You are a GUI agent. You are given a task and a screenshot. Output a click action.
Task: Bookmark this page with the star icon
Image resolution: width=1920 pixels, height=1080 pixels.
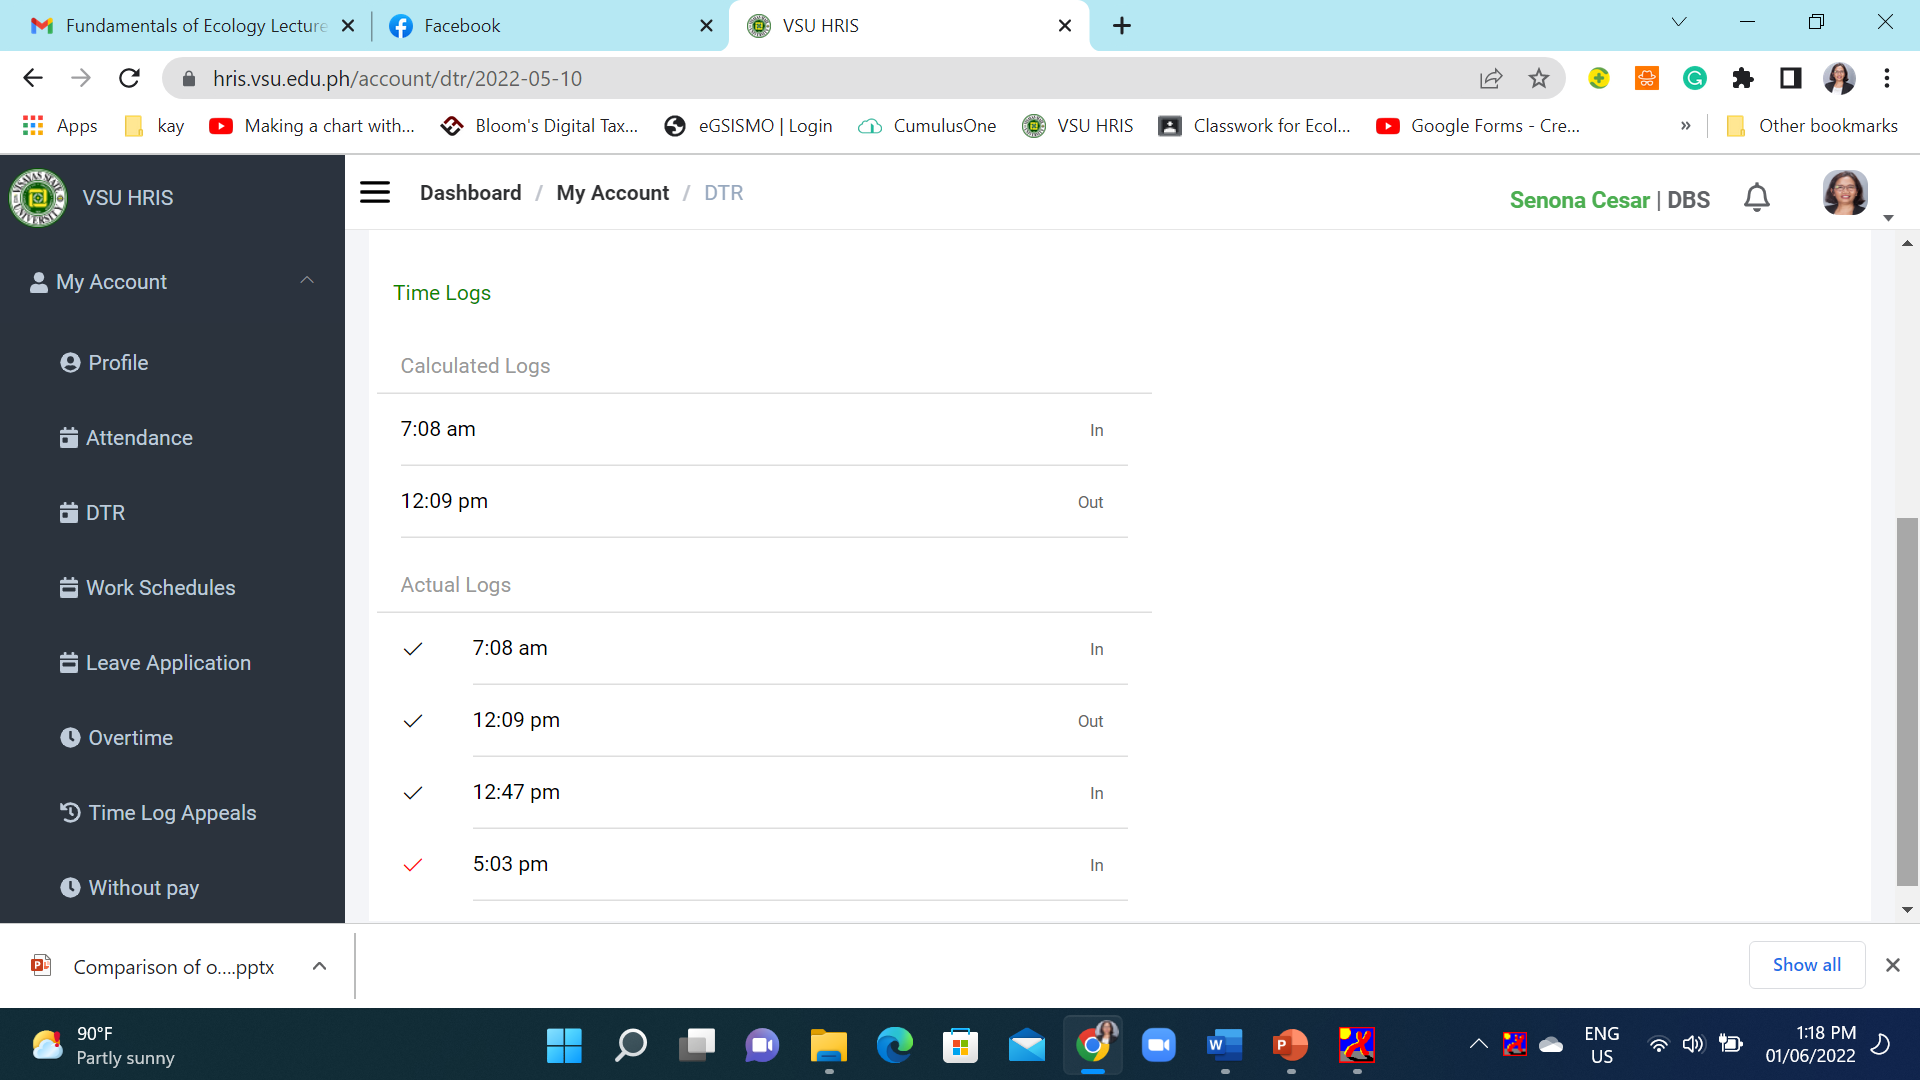tap(1538, 78)
